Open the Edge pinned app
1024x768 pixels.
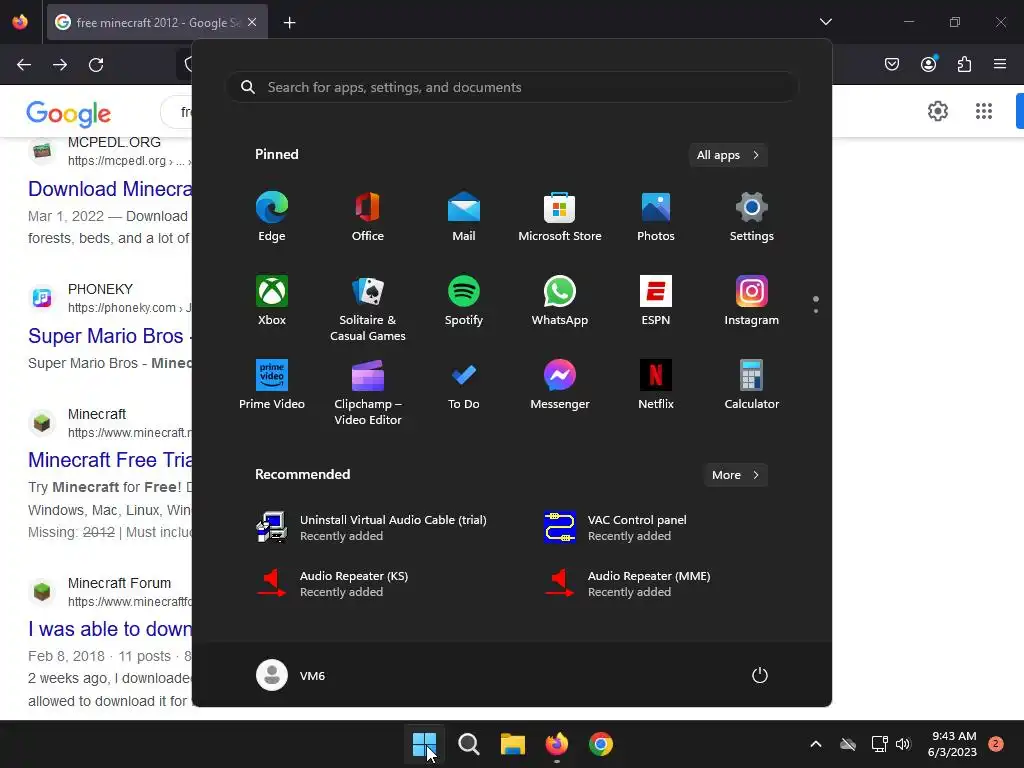click(x=272, y=216)
